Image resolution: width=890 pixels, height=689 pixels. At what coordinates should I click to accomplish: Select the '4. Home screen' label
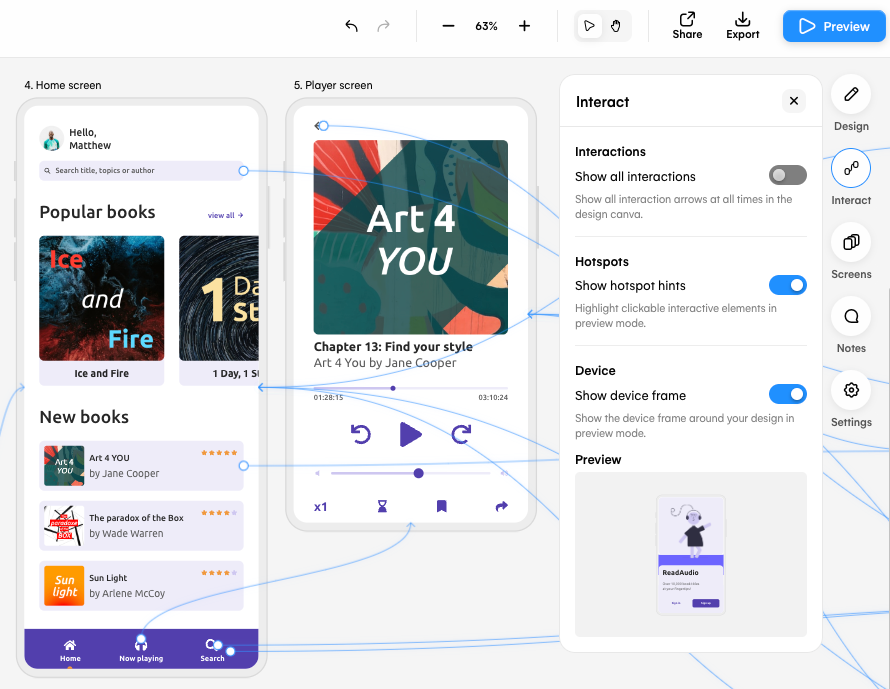tap(63, 85)
